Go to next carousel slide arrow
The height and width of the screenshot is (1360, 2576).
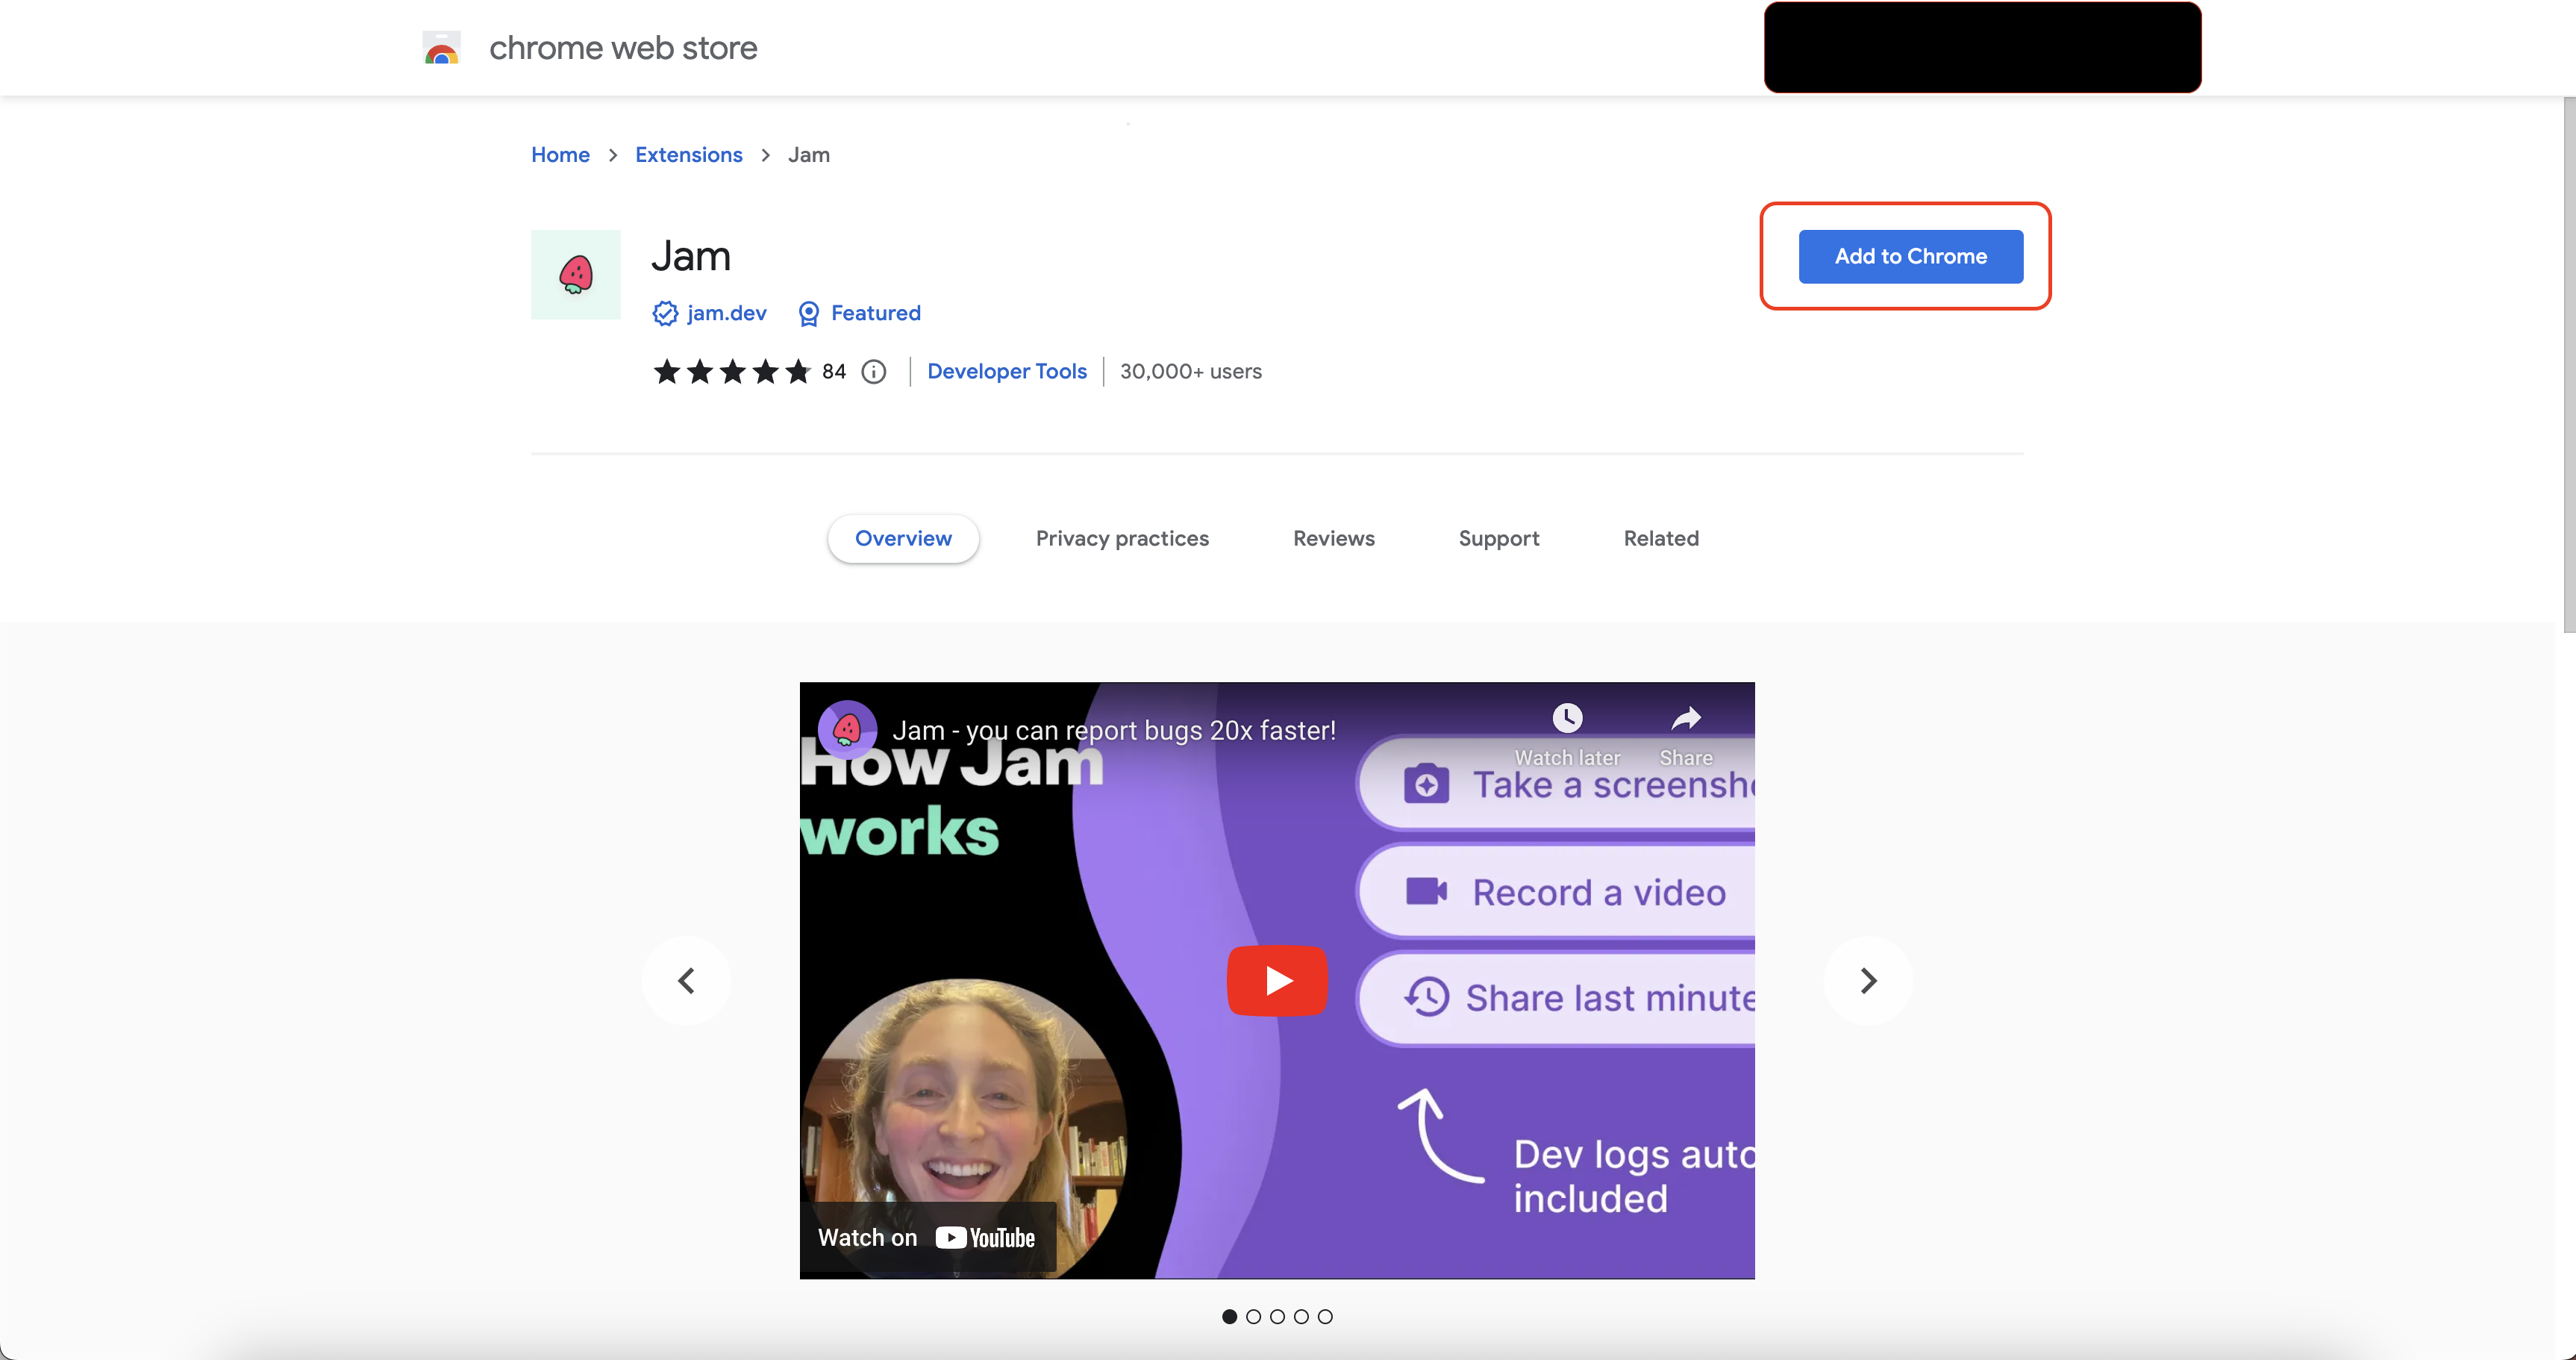[x=1867, y=981]
